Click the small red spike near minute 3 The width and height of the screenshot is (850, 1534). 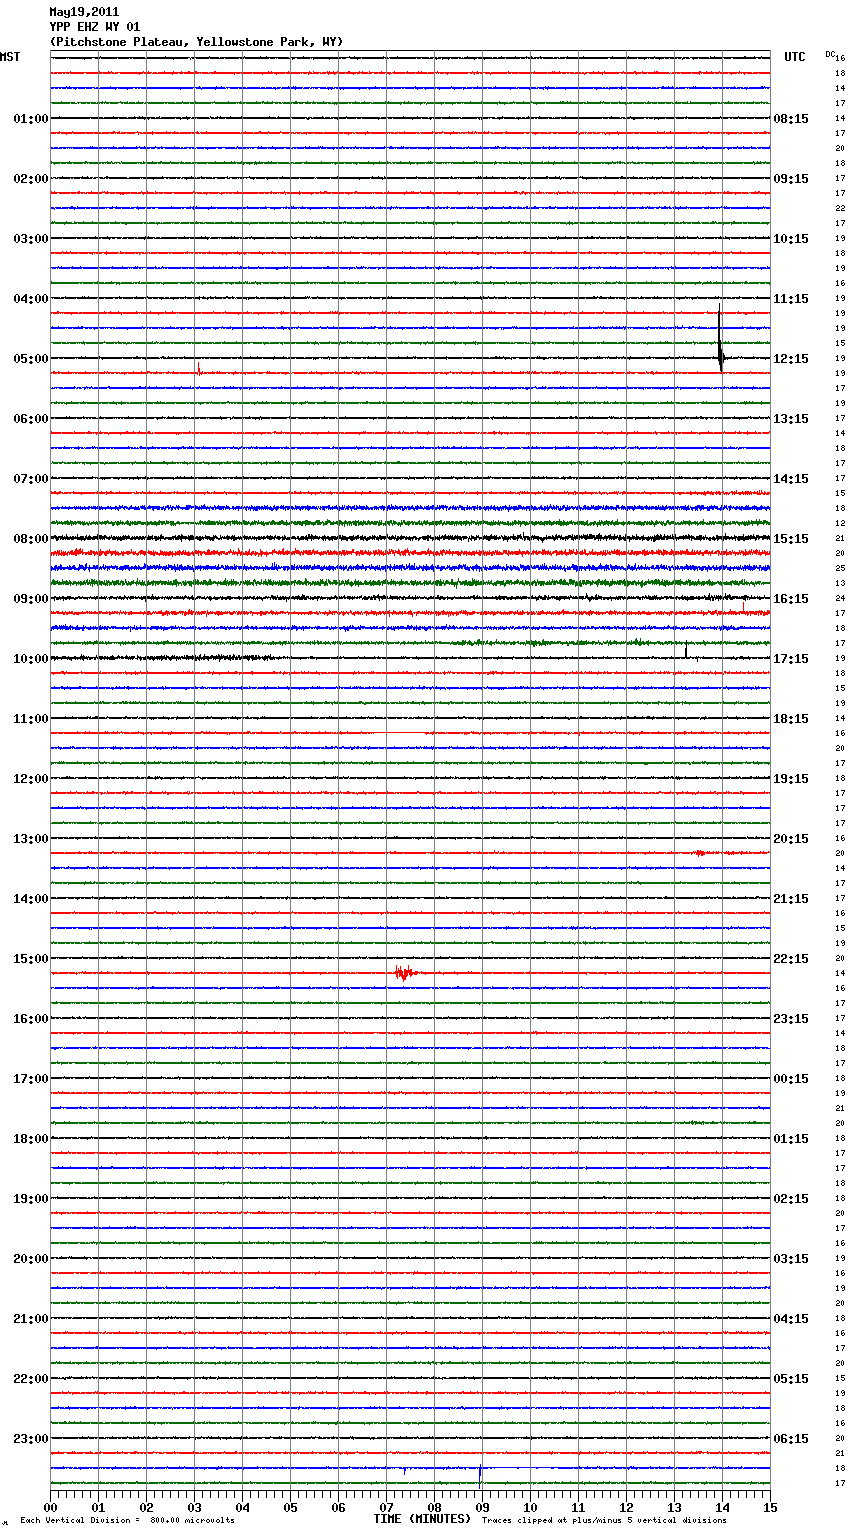point(199,368)
